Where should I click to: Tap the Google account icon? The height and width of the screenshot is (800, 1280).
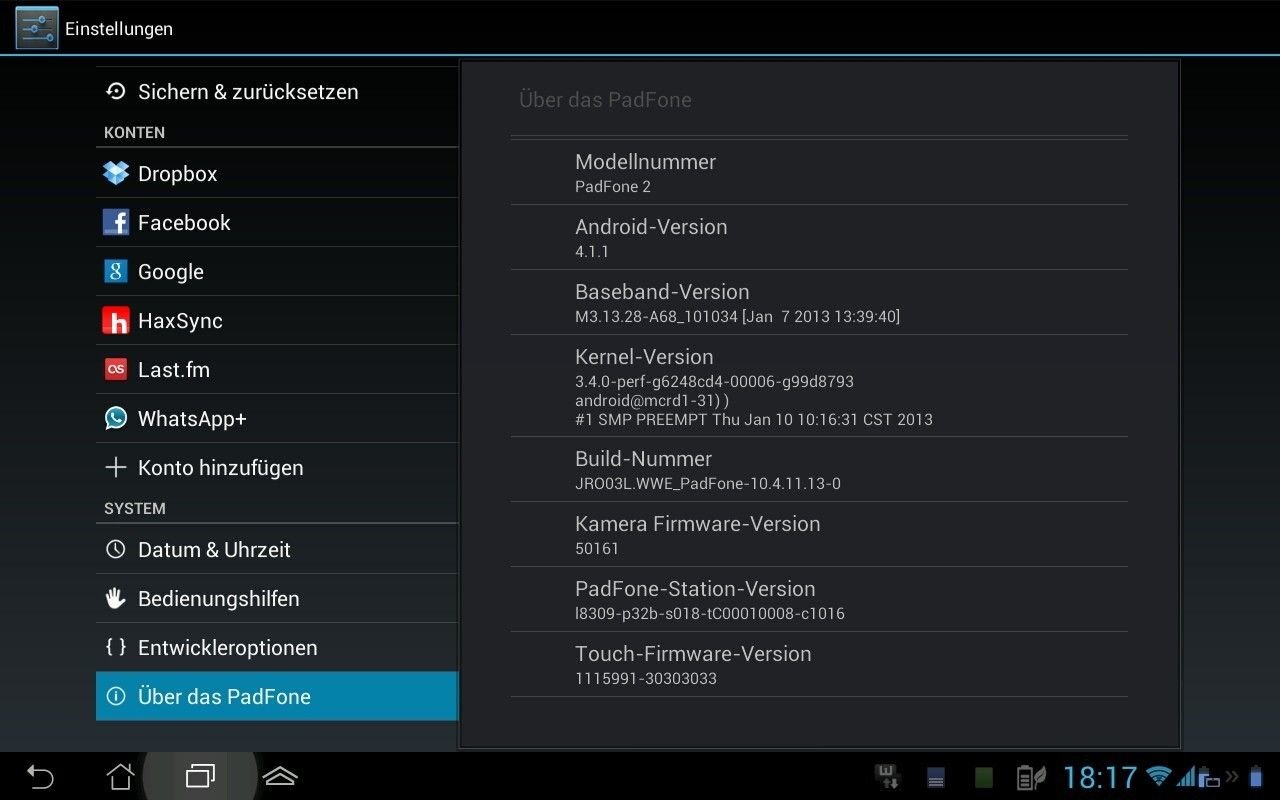tap(116, 271)
